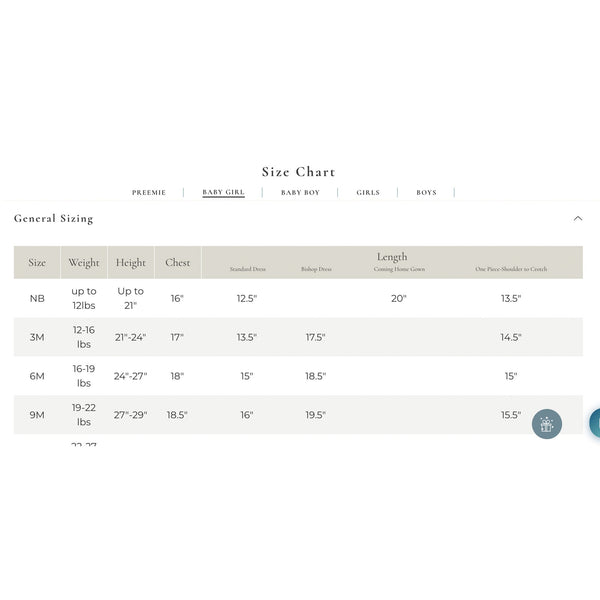Click the Height column header
Viewport: 600px width, 600px height.
click(x=131, y=263)
